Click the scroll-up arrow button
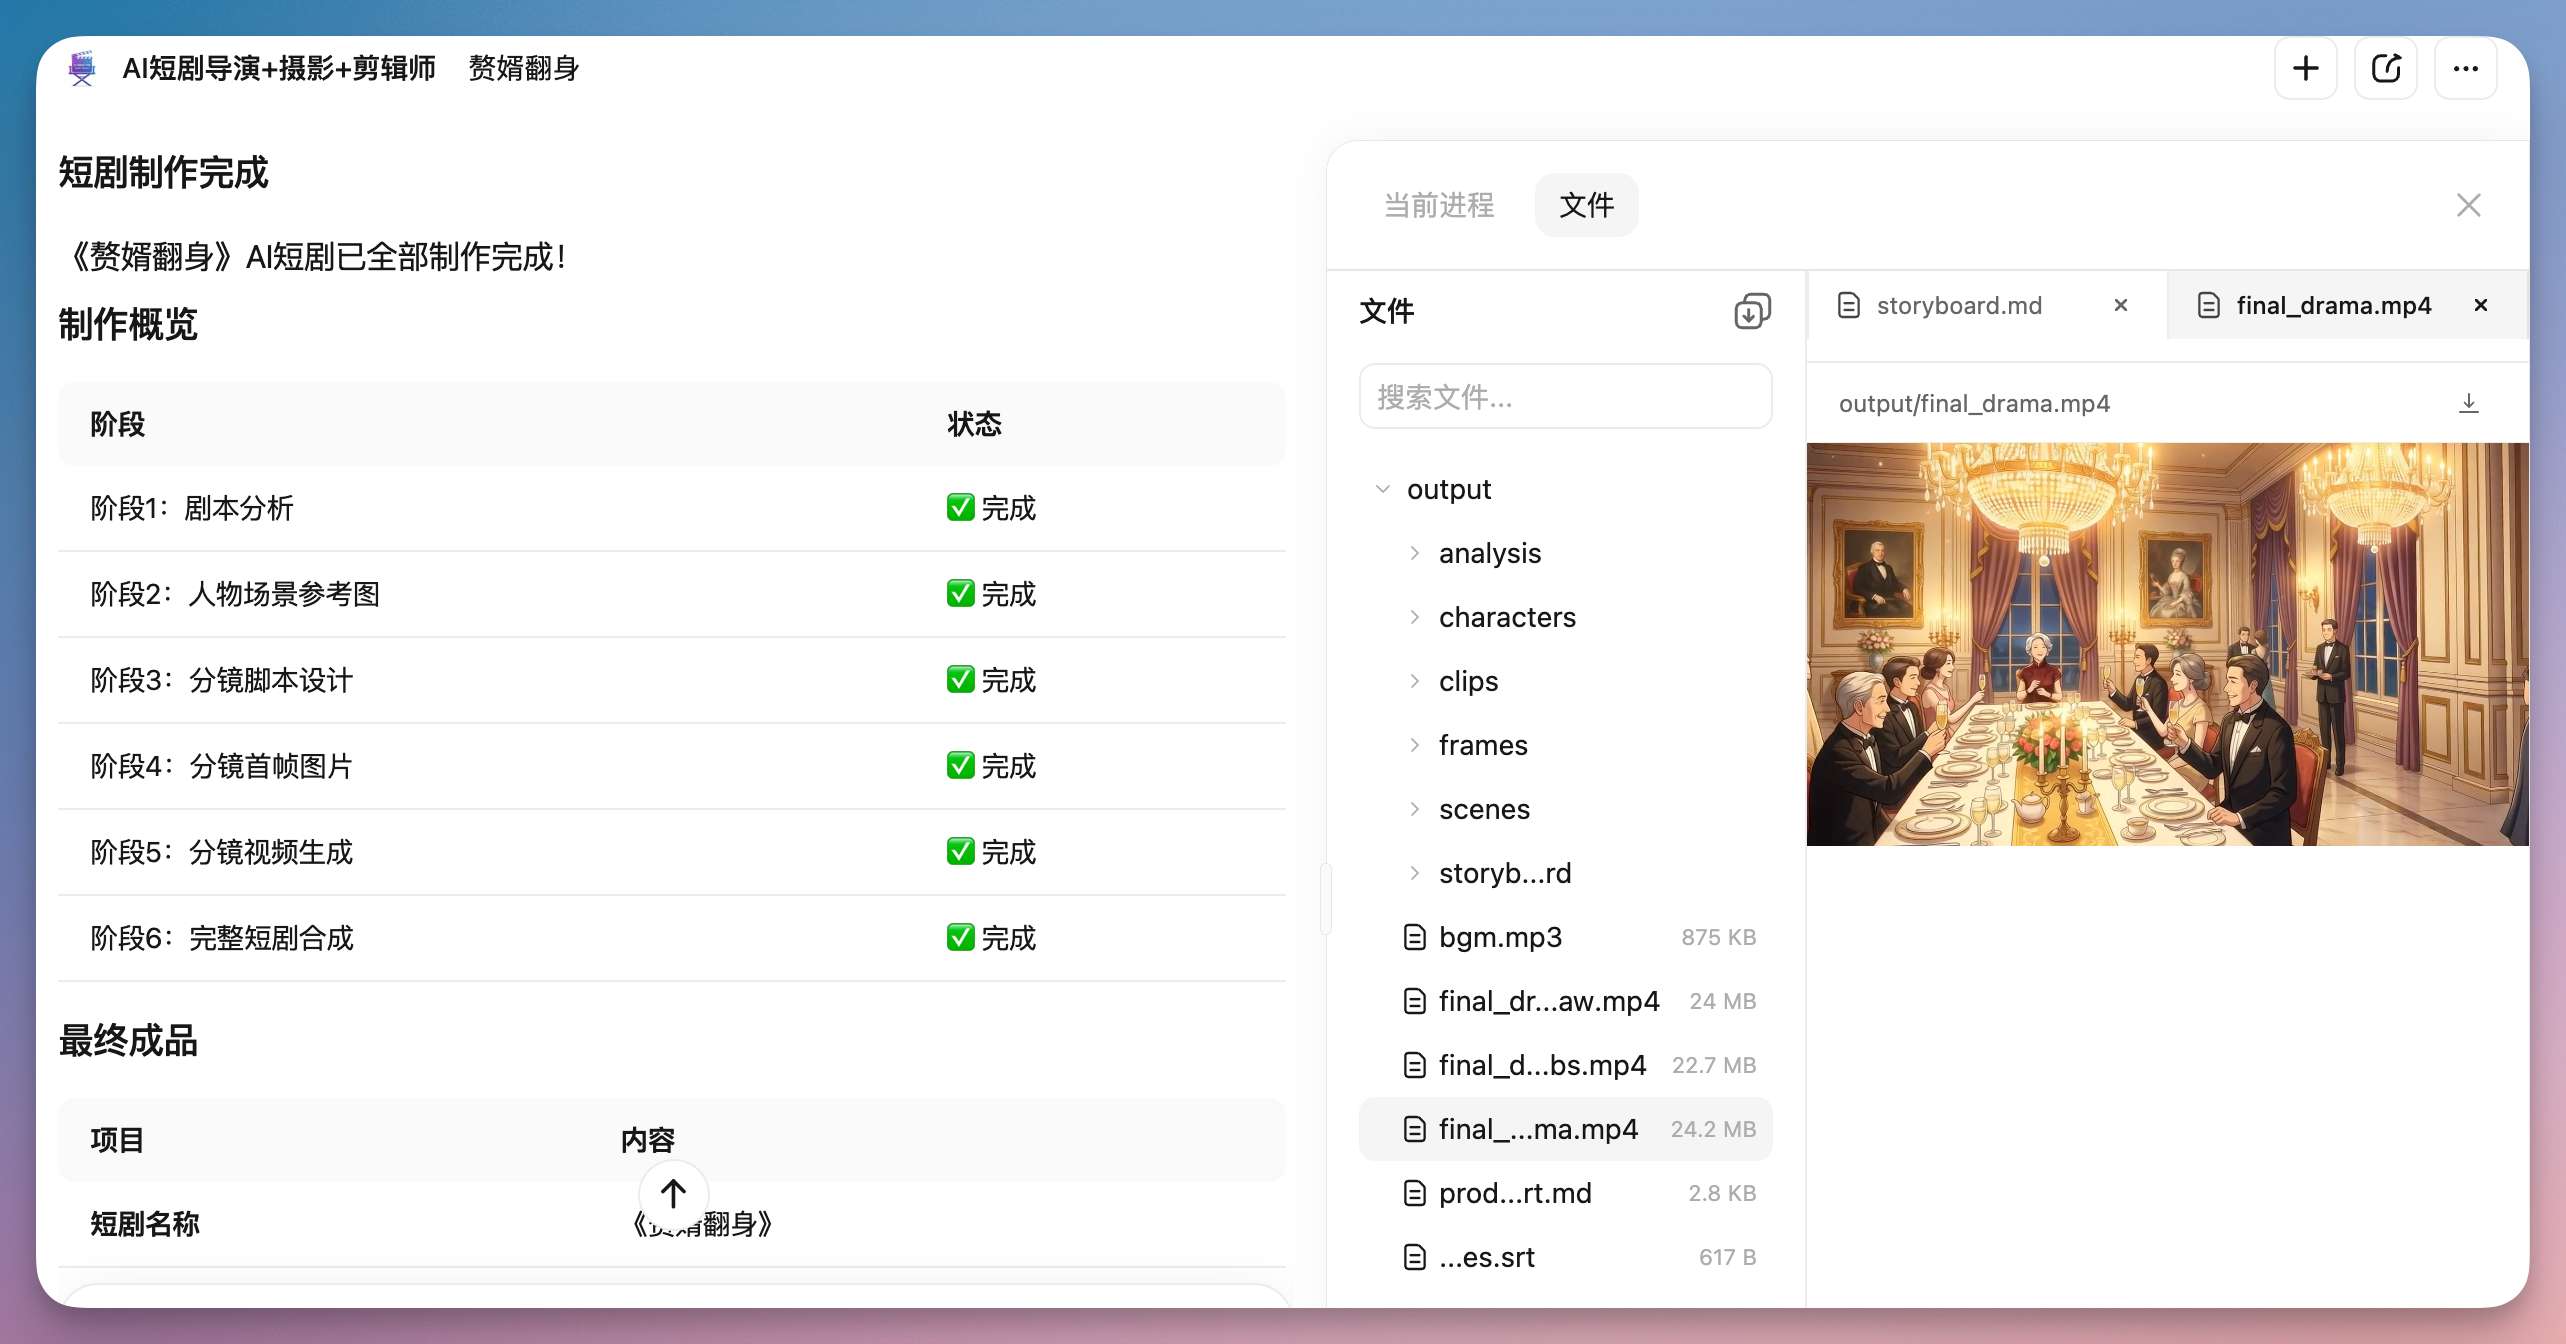The height and width of the screenshot is (1344, 2566). coord(674,1193)
